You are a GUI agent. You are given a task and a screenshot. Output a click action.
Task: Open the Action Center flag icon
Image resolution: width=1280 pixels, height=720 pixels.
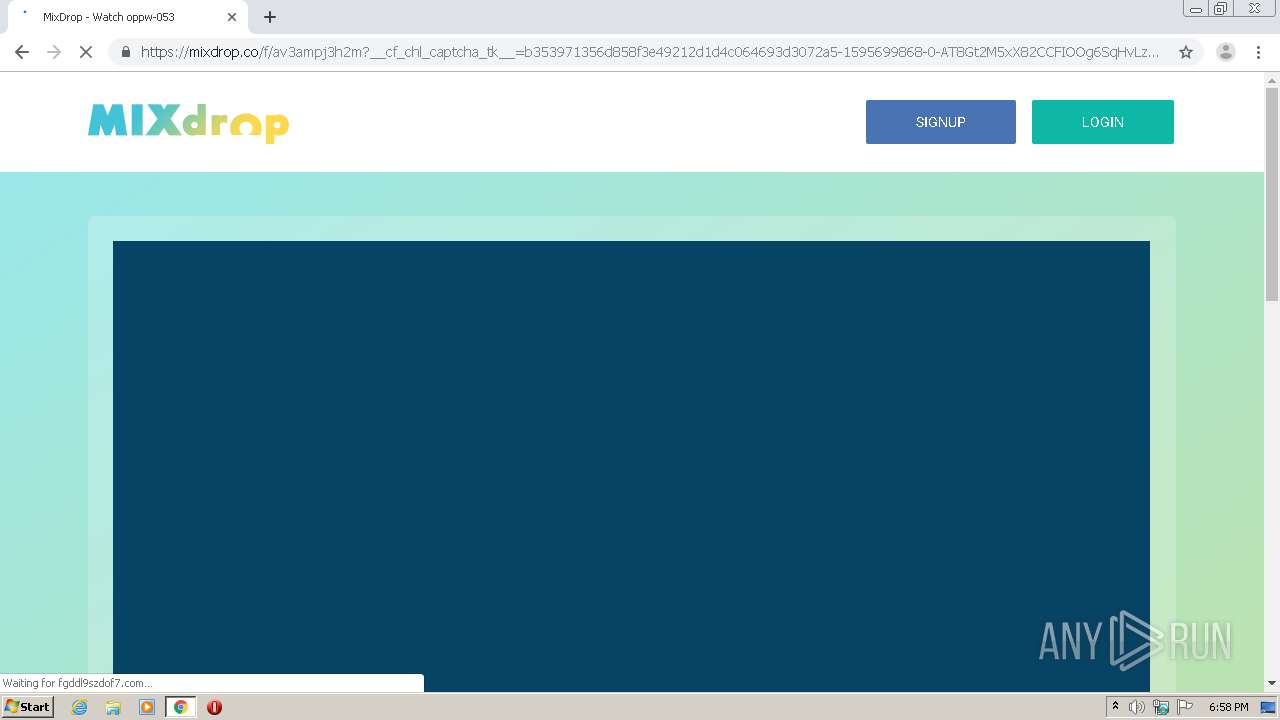tap(1185, 707)
